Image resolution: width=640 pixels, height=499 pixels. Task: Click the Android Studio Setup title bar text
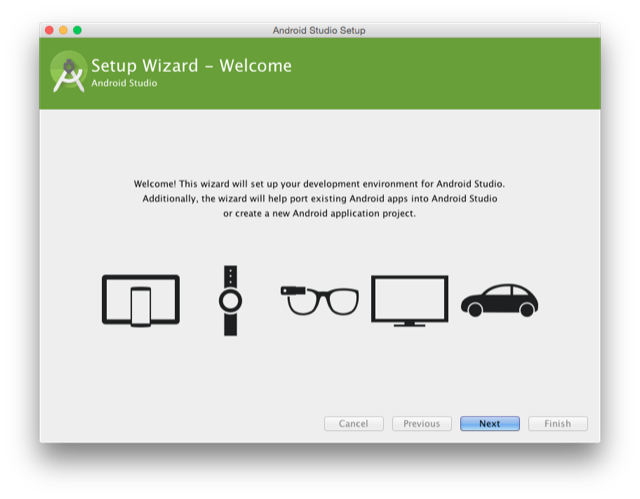click(x=319, y=31)
